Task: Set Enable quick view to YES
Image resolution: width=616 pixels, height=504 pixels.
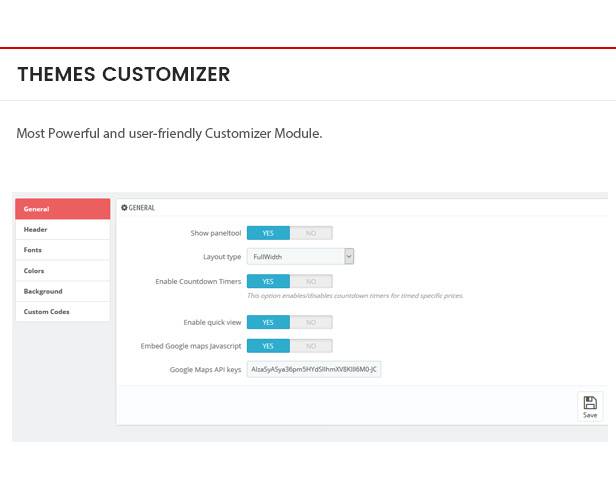Action: click(x=268, y=322)
